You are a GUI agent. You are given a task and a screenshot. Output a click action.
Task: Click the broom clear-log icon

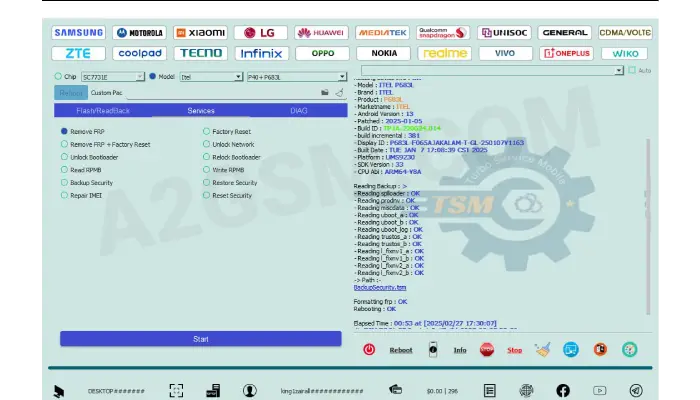(542, 350)
